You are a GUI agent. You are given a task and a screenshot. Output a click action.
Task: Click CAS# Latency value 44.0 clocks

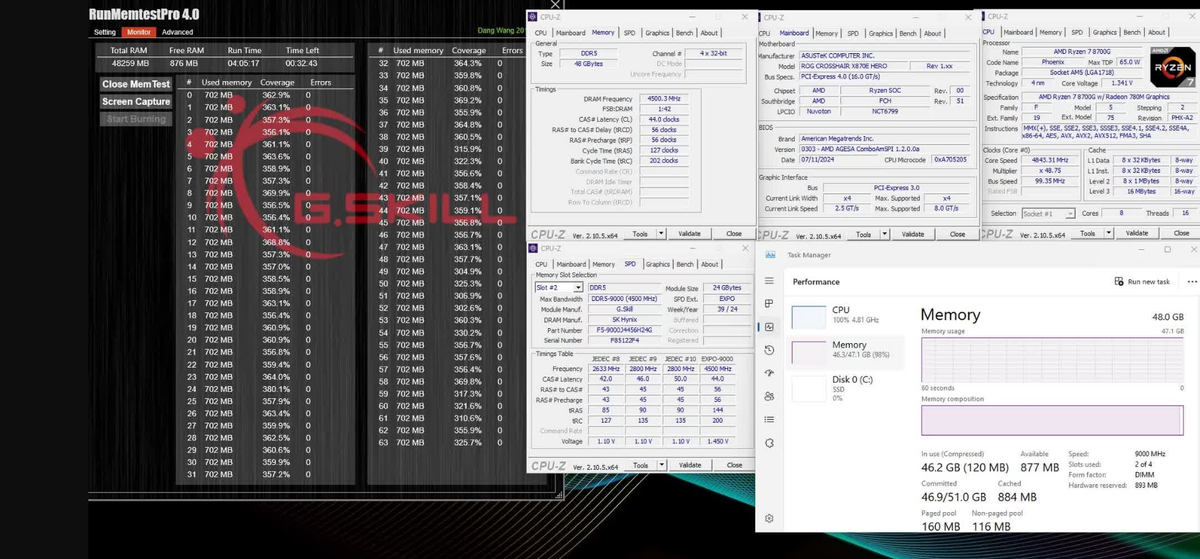click(x=663, y=119)
